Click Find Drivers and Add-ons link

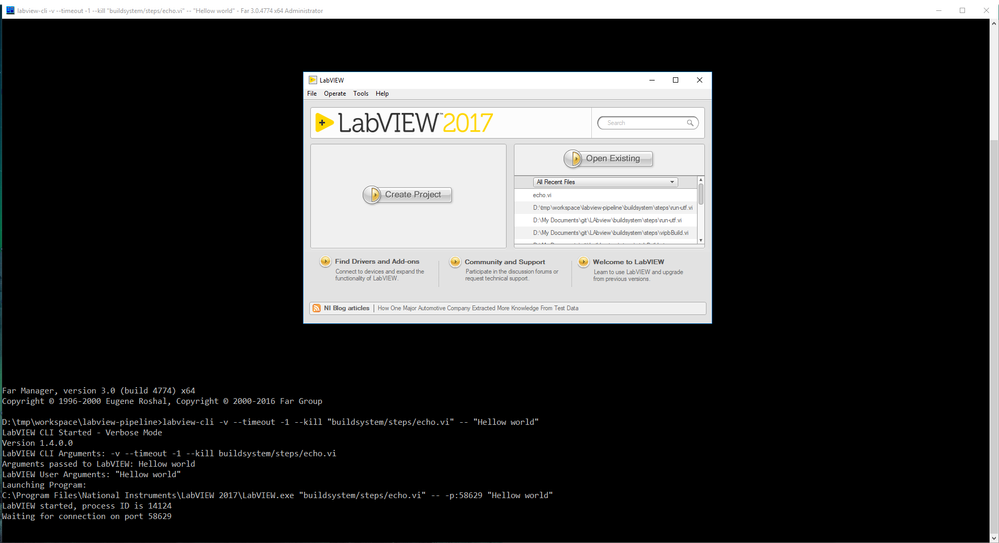[x=377, y=261]
